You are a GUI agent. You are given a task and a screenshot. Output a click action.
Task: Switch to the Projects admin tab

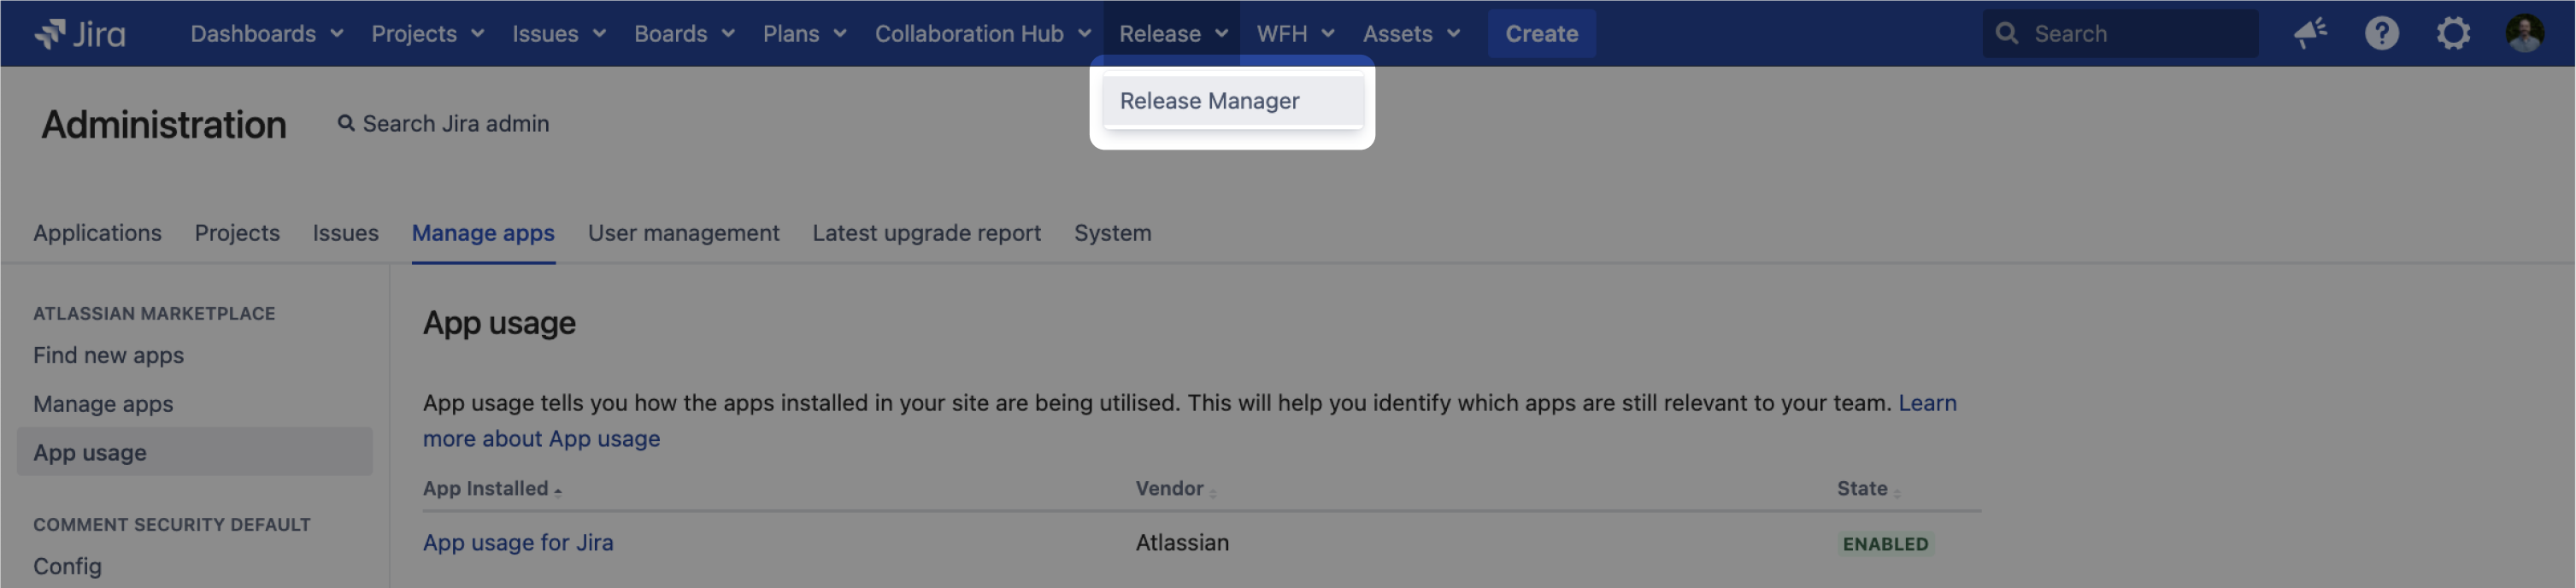[237, 233]
